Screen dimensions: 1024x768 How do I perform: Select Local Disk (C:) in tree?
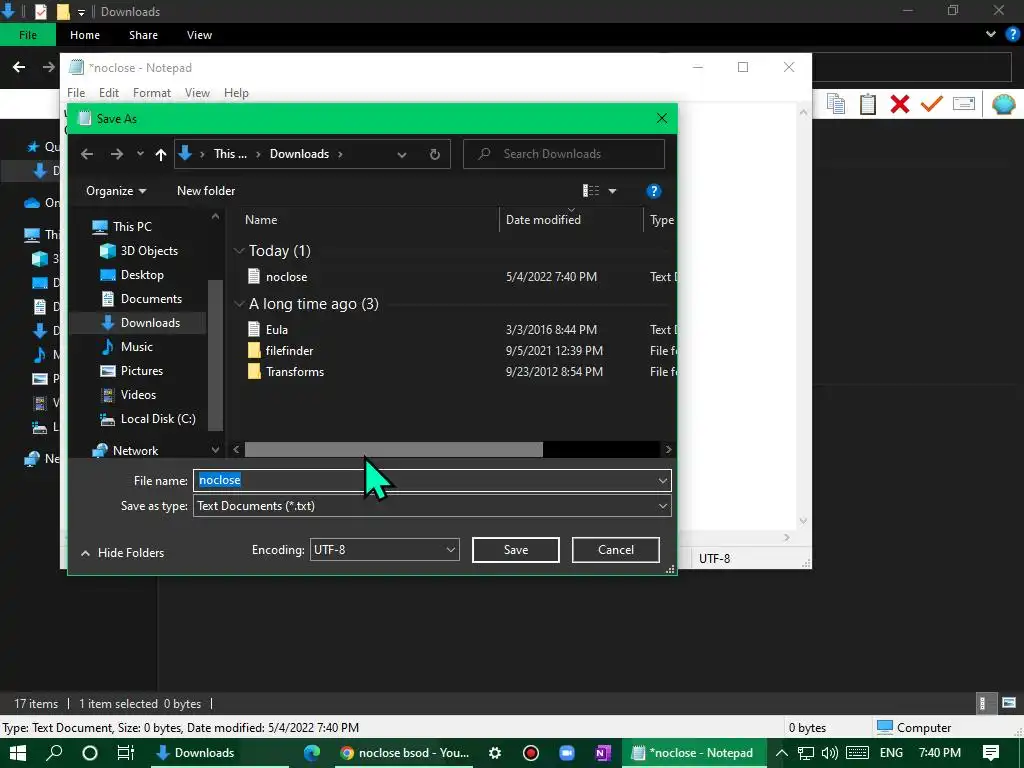[x=148, y=419]
